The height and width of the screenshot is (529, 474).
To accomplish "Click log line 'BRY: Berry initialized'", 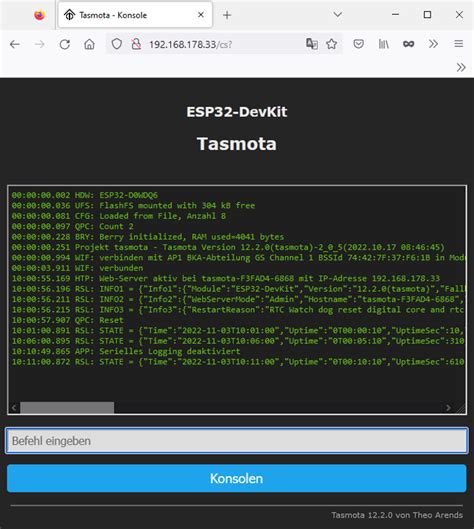I will (x=148, y=237).
